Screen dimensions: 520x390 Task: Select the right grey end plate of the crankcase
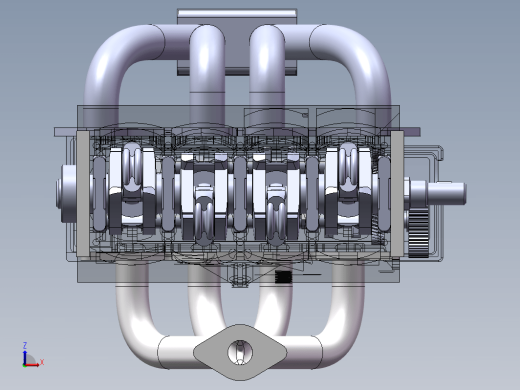tap(397, 194)
